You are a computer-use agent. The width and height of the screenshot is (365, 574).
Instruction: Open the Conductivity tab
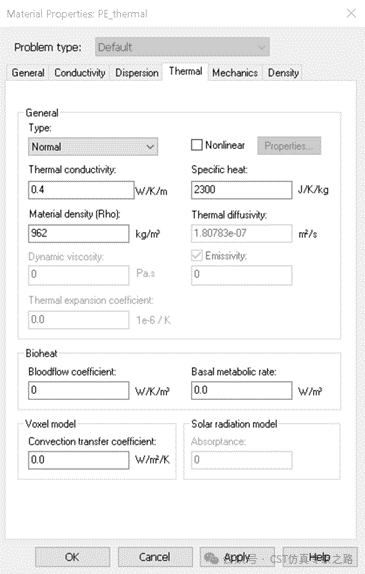80,72
